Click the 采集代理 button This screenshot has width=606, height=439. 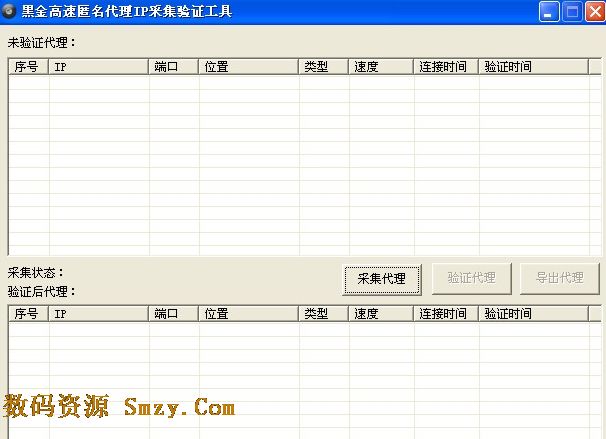coord(382,279)
